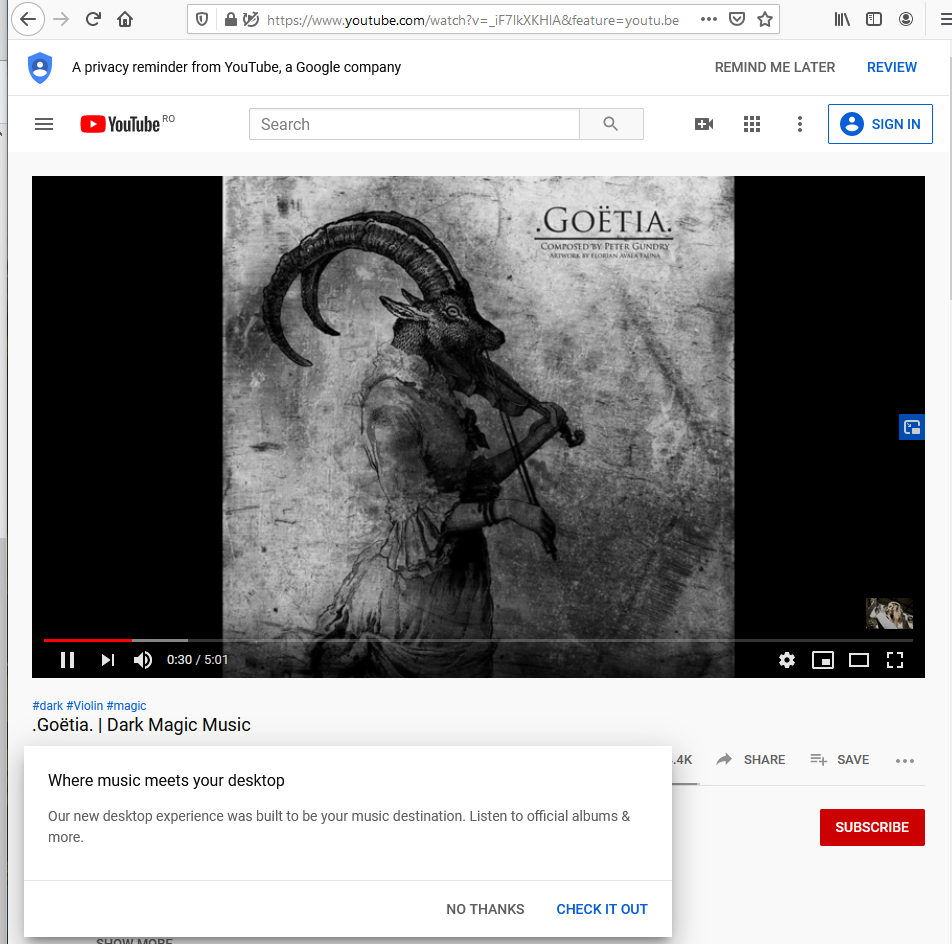Create a video with the camera icon
952x944 pixels.
tap(704, 124)
